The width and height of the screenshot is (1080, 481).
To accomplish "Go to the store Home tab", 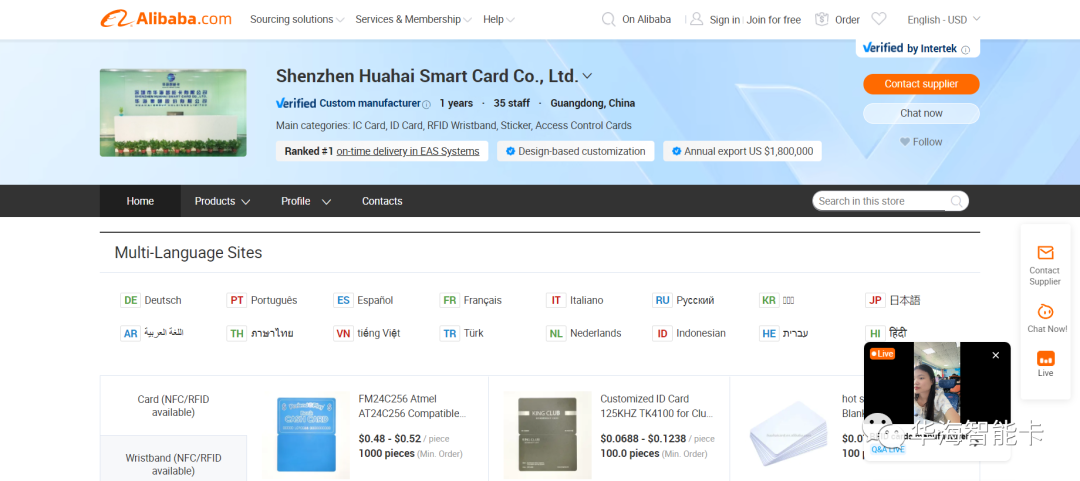I will tap(140, 201).
